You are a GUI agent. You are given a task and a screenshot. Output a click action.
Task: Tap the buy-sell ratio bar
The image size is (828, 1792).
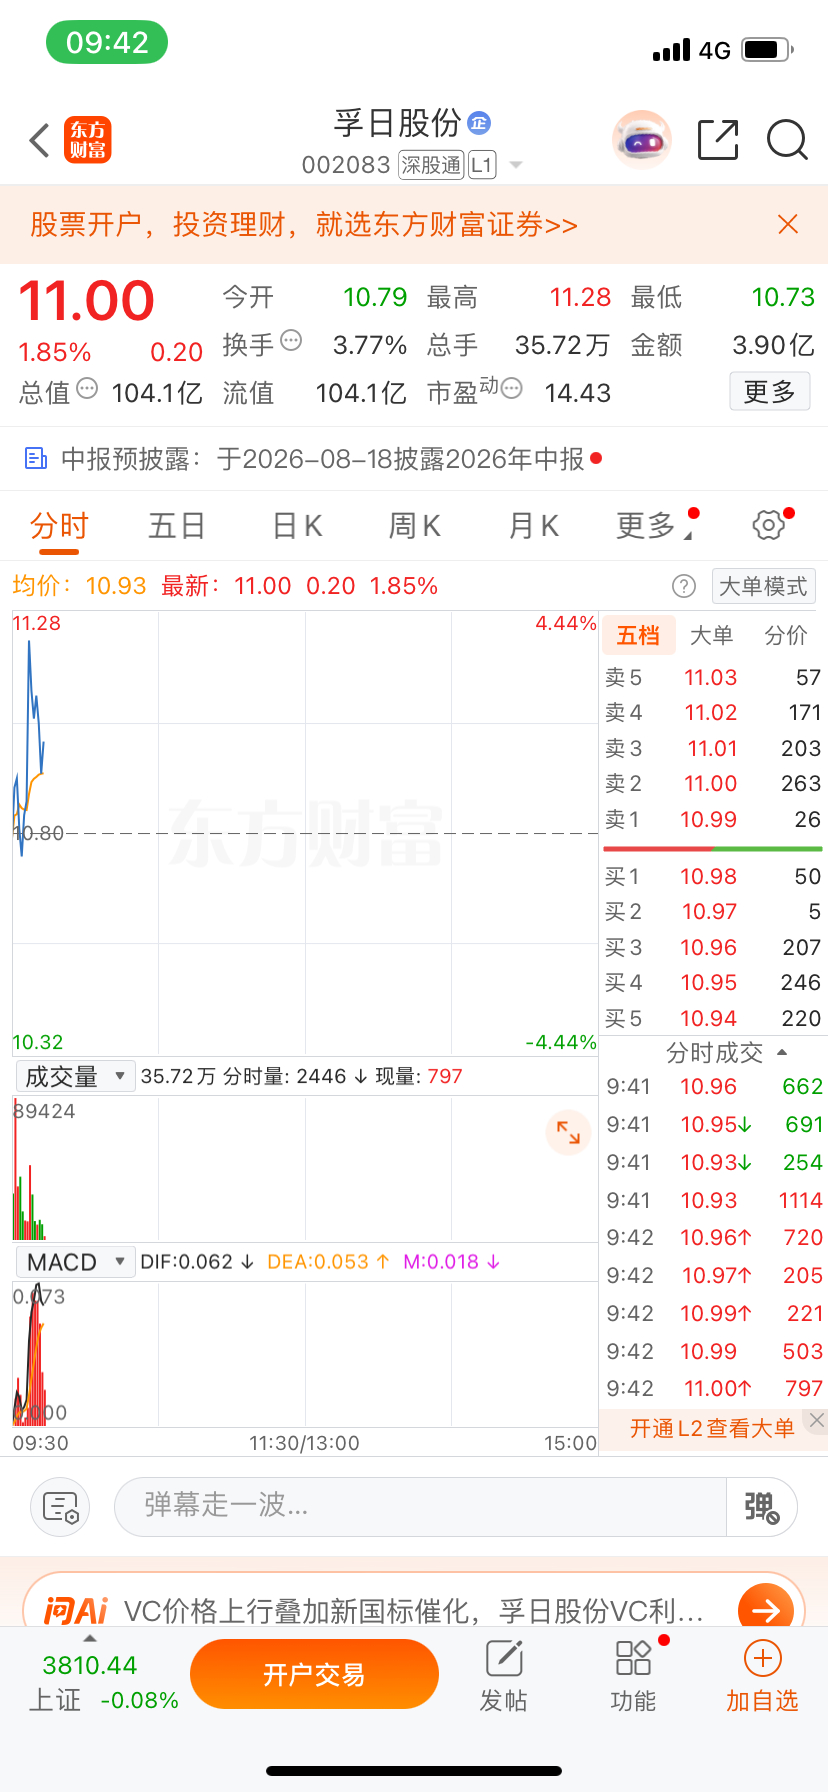point(713,849)
